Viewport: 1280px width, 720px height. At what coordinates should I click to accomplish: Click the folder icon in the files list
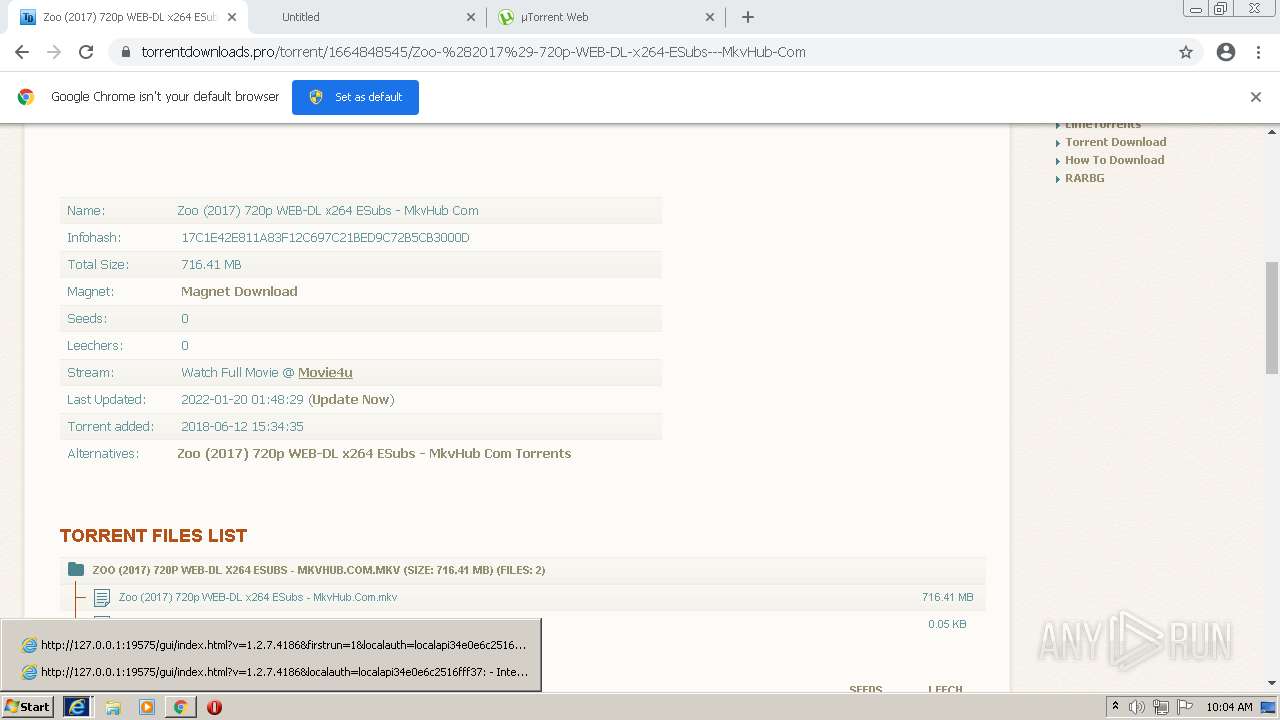[x=76, y=570]
